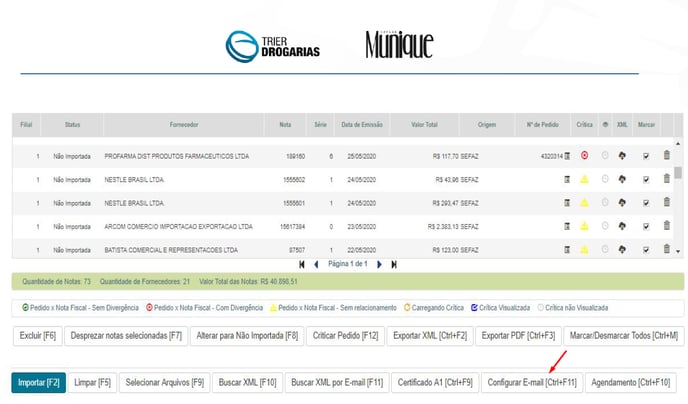Go to the first page of results

click(301, 265)
